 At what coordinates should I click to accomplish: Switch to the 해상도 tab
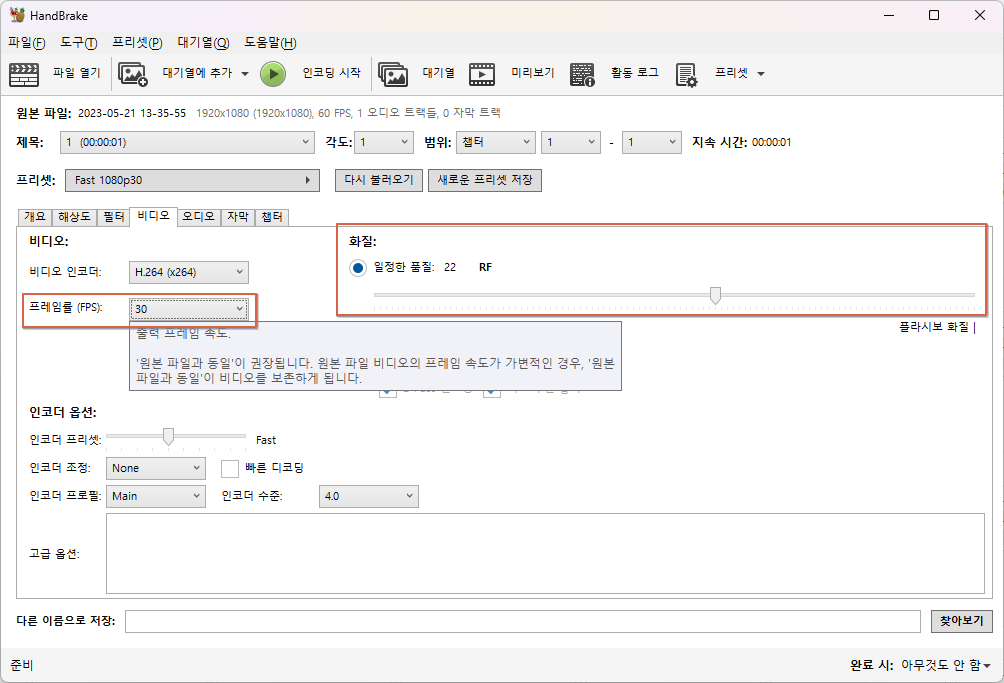click(74, 217)
